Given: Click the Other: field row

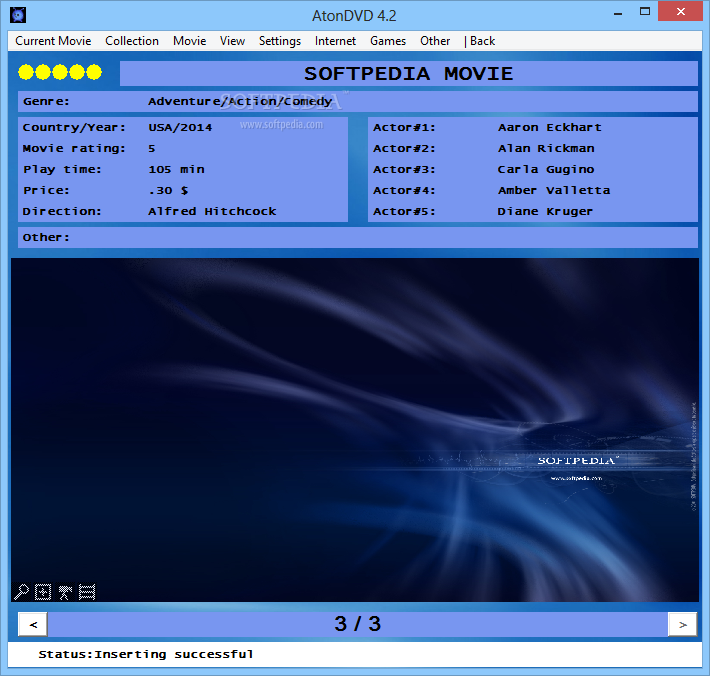Looking at the screenshot, I should (x=358, y=237).
